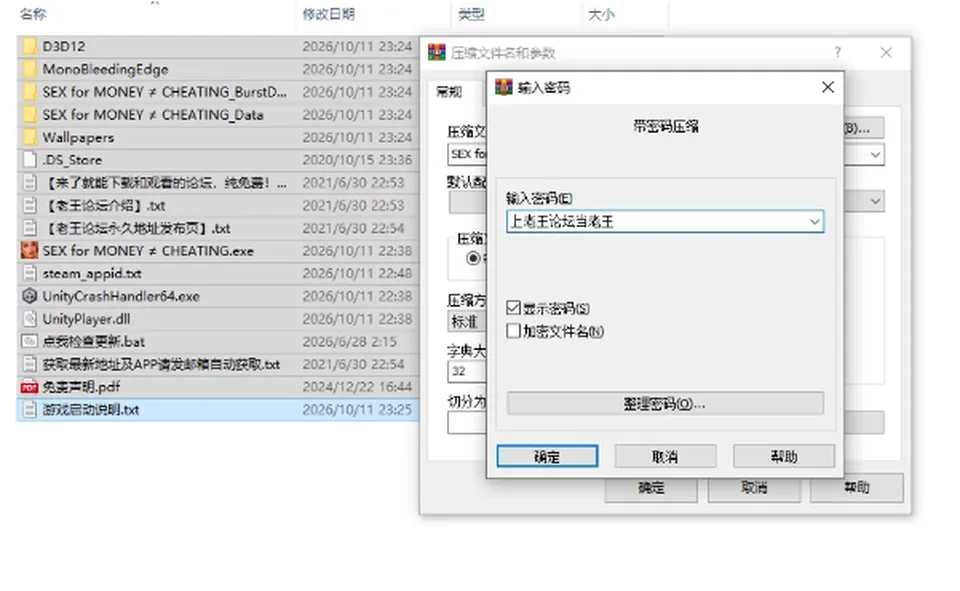Viewport: 960px width, 591px height.
Task: Sort by the 大小 column header
Action: click(601, 14)
